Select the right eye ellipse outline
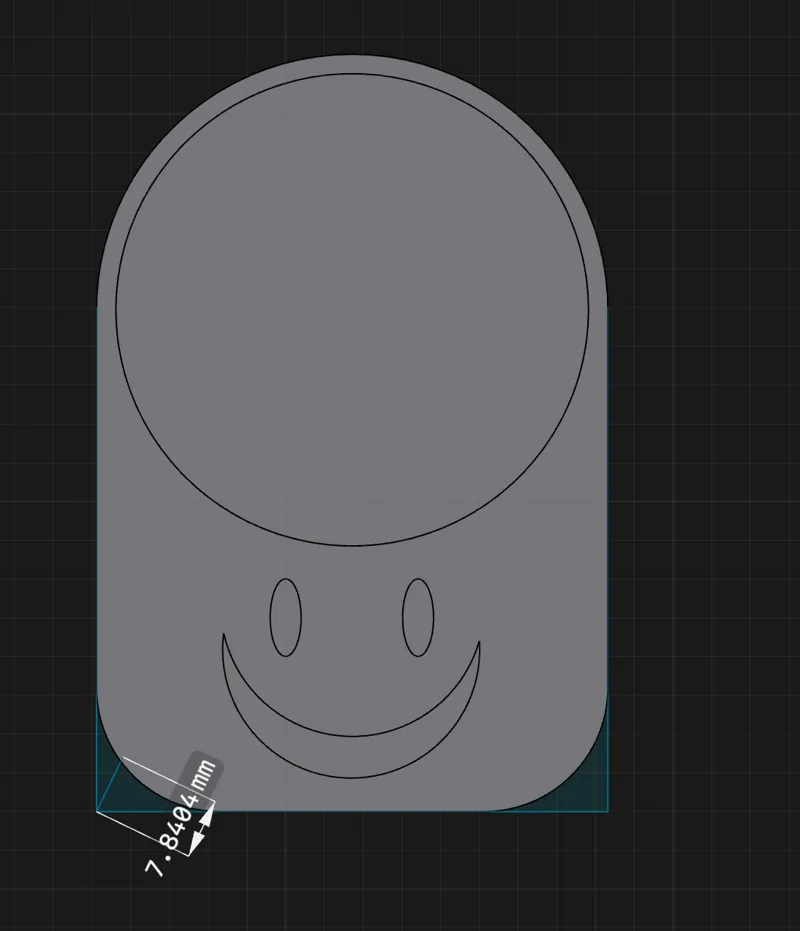Screen dimensions: 800x931 point(418,618)
